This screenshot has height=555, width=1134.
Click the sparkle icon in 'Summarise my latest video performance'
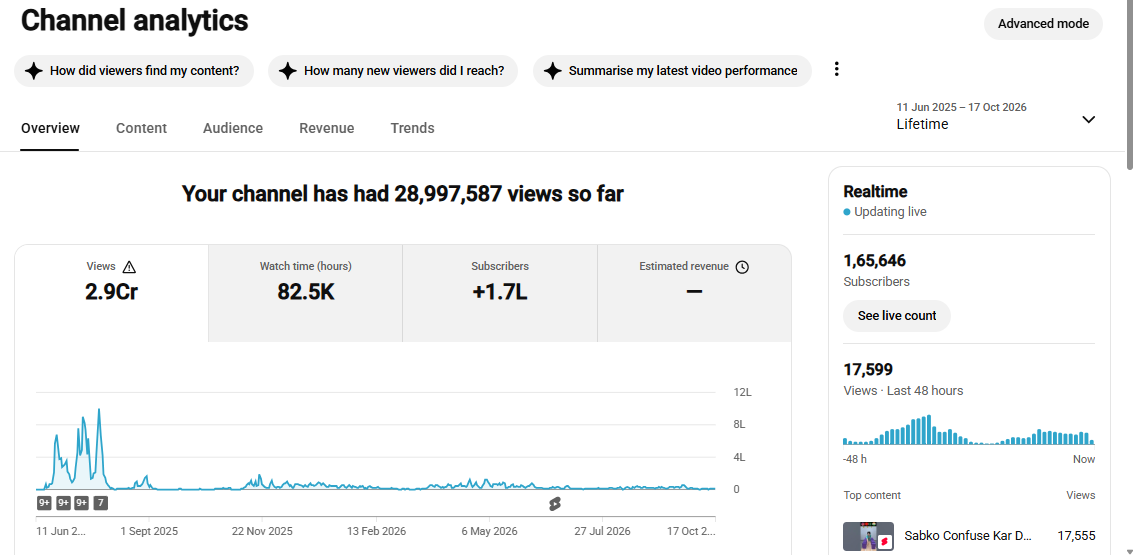click(x=553, y=71)
